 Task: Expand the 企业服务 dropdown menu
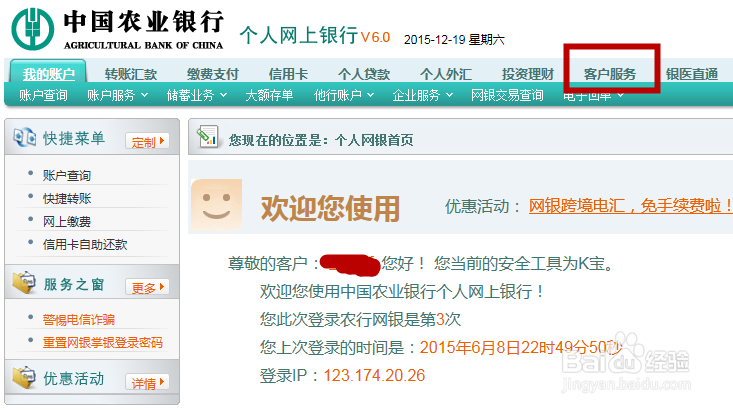tap(423, 95)
